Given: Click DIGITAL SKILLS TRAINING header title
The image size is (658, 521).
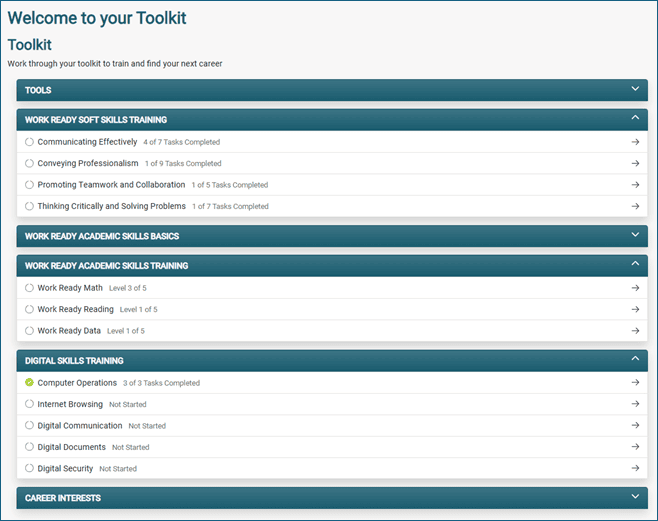Looking at the screenshot, I should pos(74,361).
